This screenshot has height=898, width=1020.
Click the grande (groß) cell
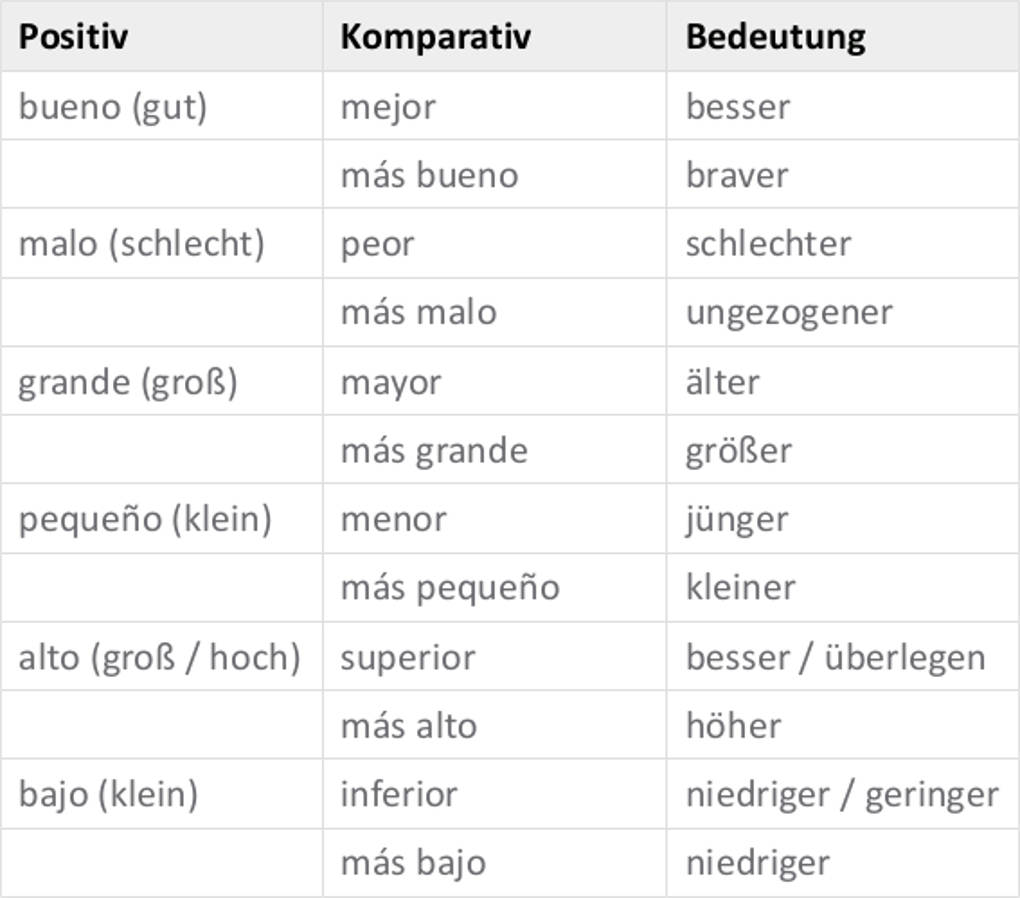click(128, 382)
